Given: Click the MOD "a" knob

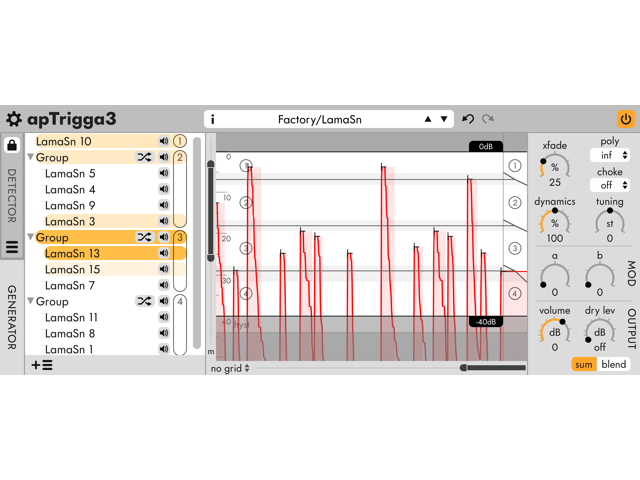Looking at the screenshot, I should [555, 277].
